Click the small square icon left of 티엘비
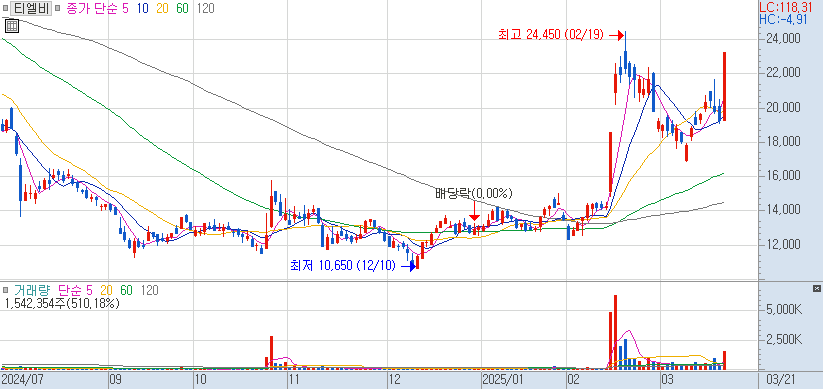Screen dimensions: 823x389 pyautogui.click(x=5, y=8)
